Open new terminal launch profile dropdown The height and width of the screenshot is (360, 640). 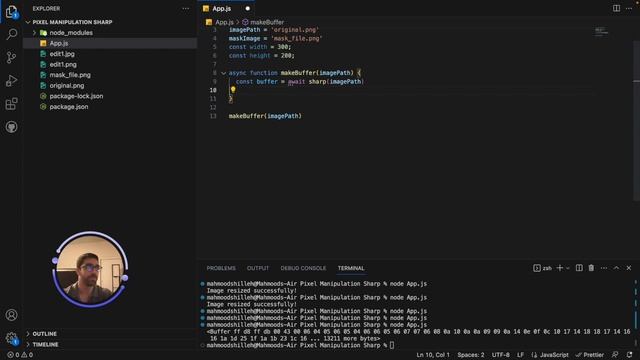pos(568,268)
